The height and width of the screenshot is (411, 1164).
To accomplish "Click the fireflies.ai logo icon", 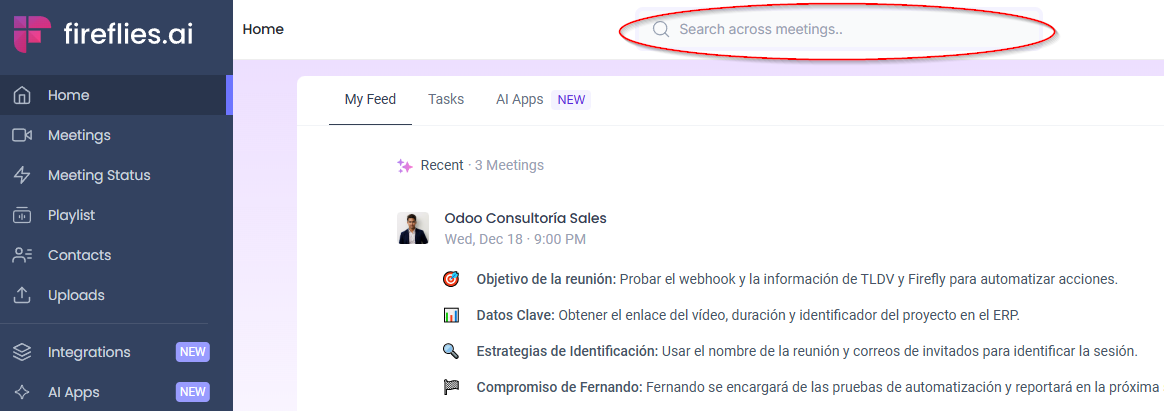I will coord(32,33).
